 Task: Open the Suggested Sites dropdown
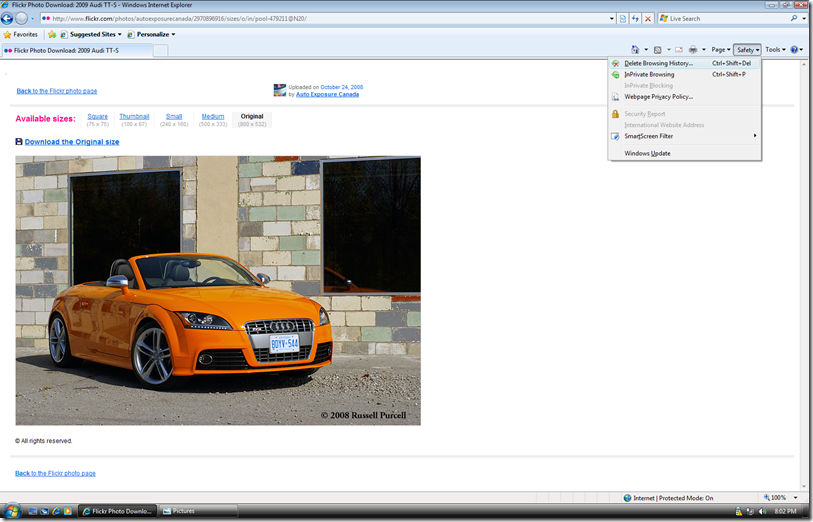point(91,34)
